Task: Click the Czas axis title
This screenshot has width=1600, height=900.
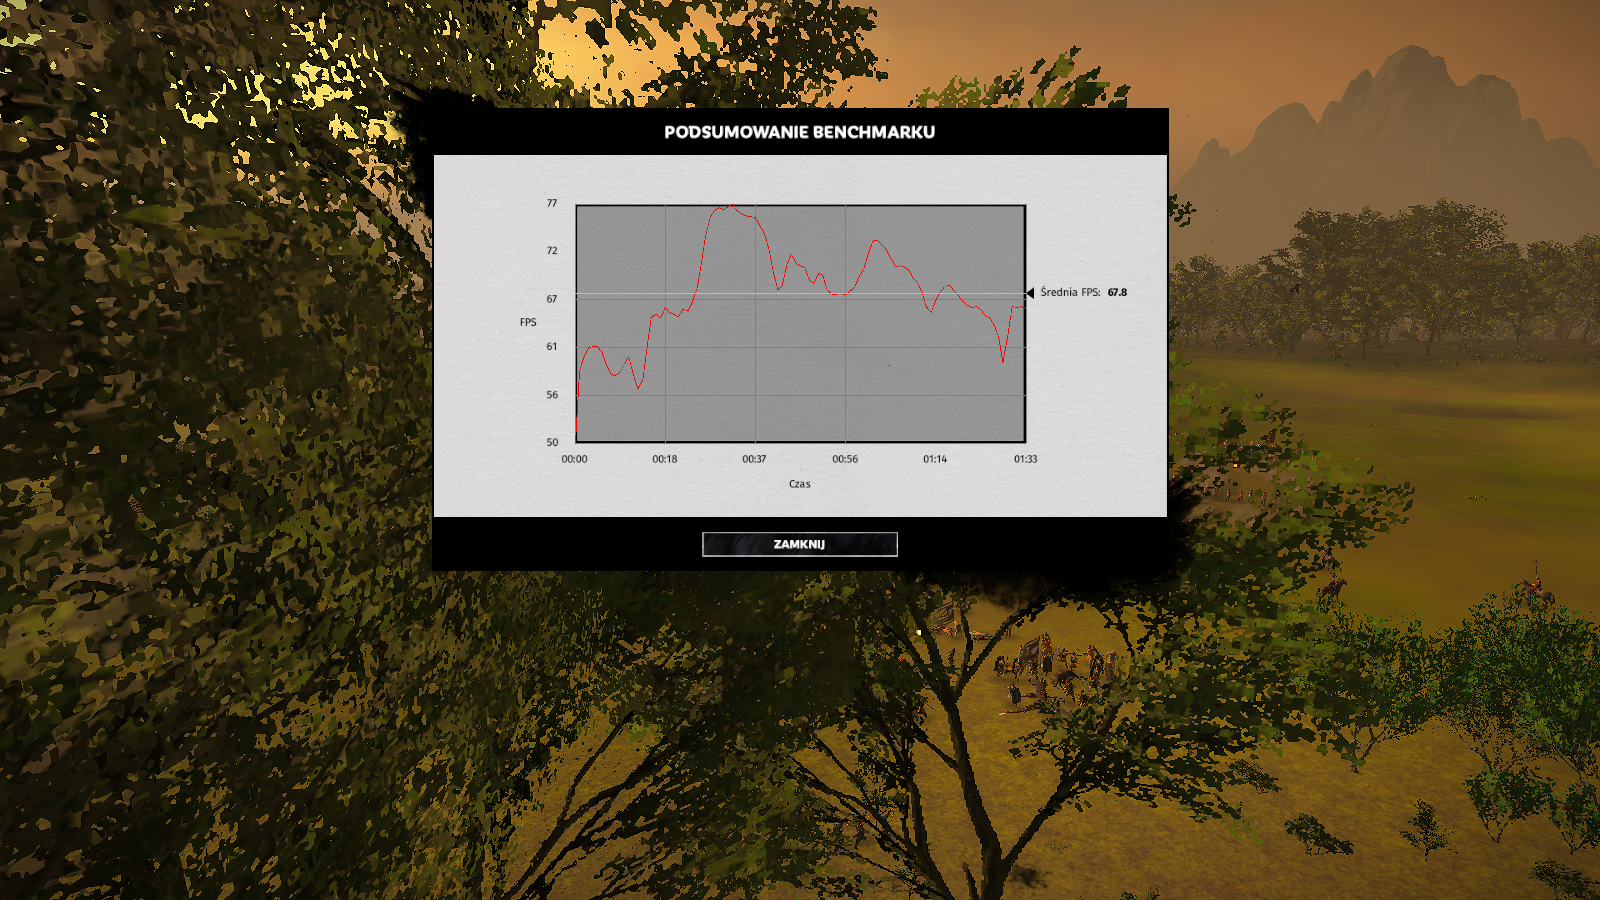Action: [799, 484]
